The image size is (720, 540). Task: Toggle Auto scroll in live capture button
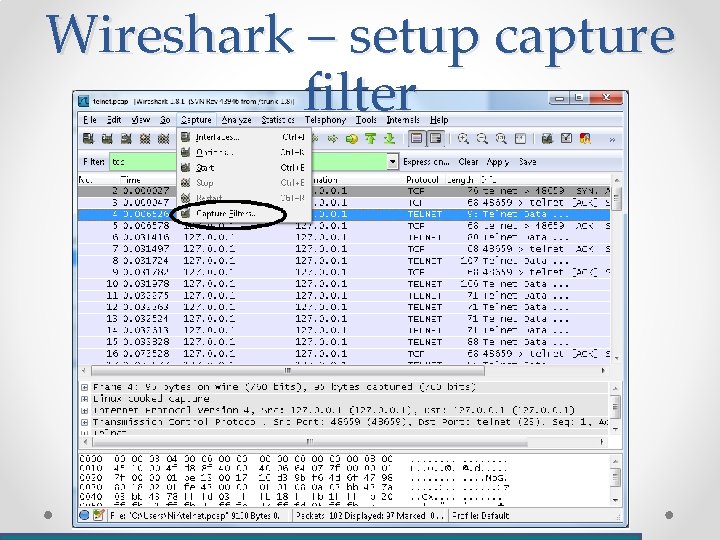click(x=435, y=138)
